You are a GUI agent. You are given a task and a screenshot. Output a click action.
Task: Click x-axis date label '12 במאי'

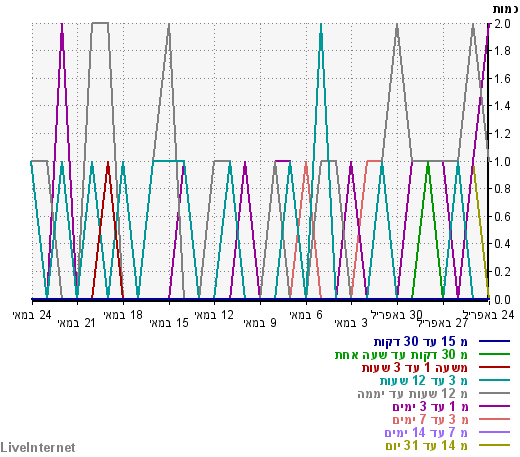(214, 315)
